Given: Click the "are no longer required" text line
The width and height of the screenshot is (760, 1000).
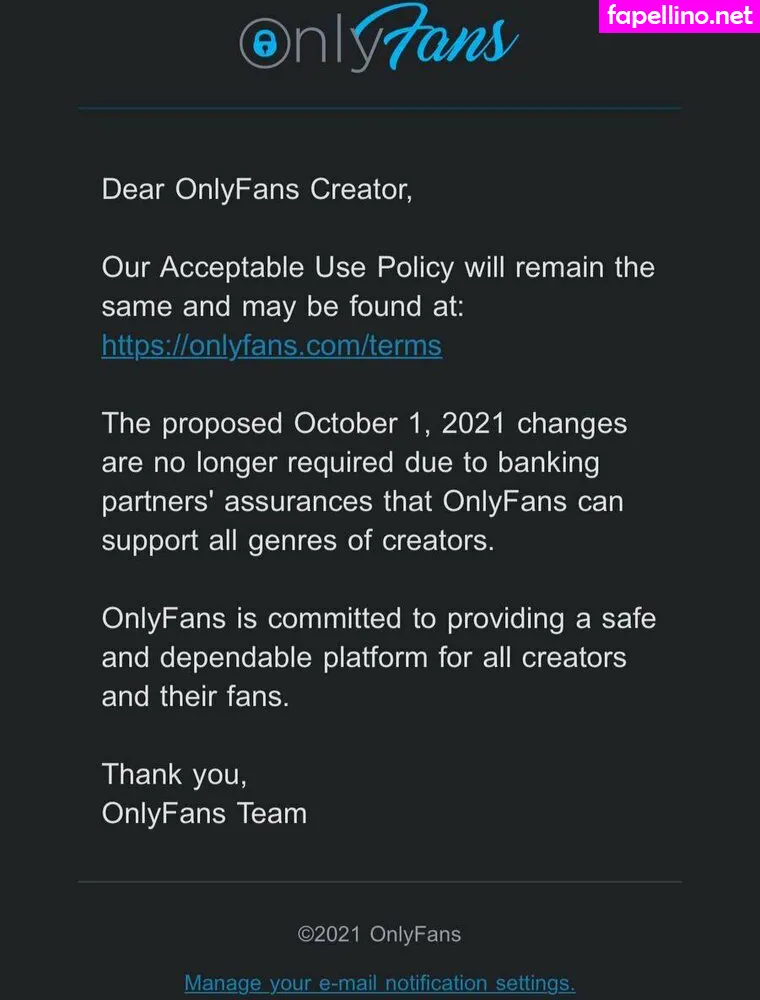Looking at the screenshot, I should click(x=350, y=463).
